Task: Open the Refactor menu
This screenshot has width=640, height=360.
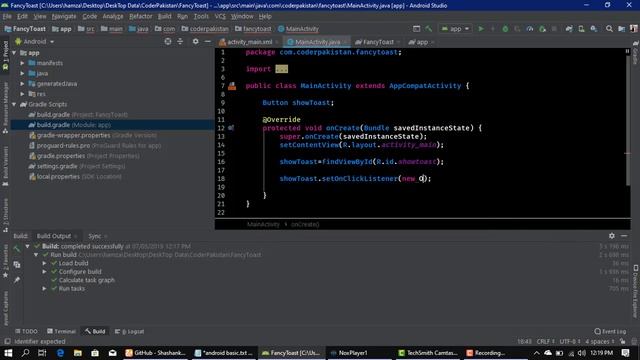Action: 140,16
